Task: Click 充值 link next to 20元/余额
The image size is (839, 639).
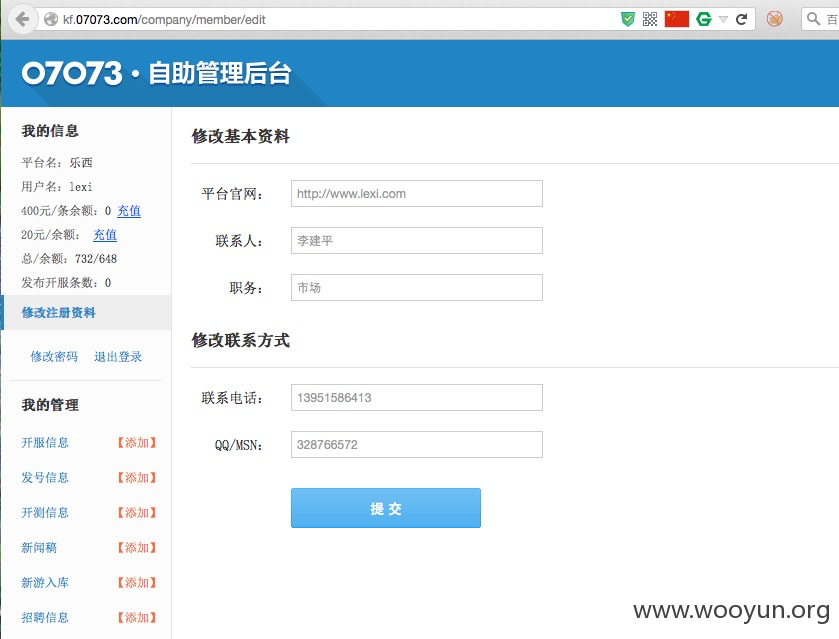Action: [105, 235]
